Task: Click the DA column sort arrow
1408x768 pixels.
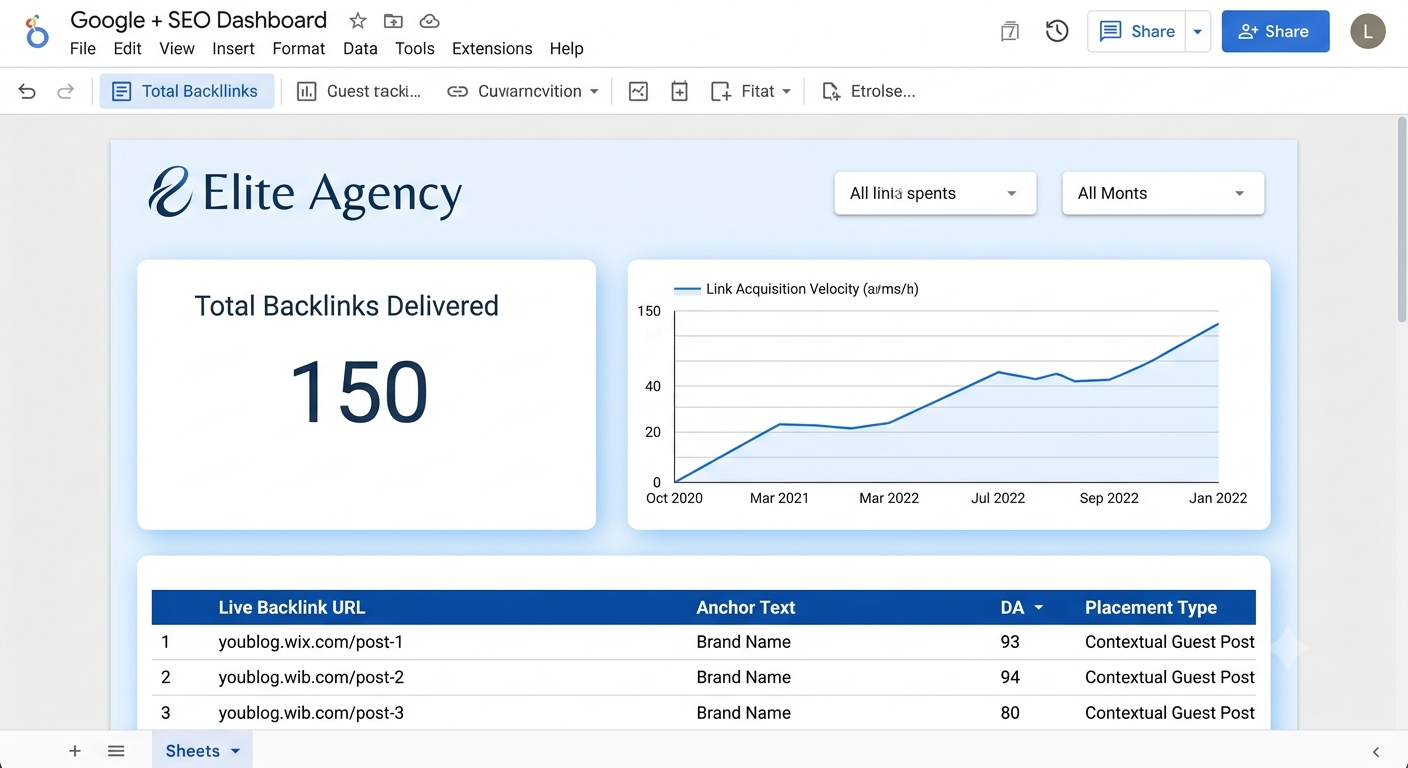Action: click(1038, 608)
